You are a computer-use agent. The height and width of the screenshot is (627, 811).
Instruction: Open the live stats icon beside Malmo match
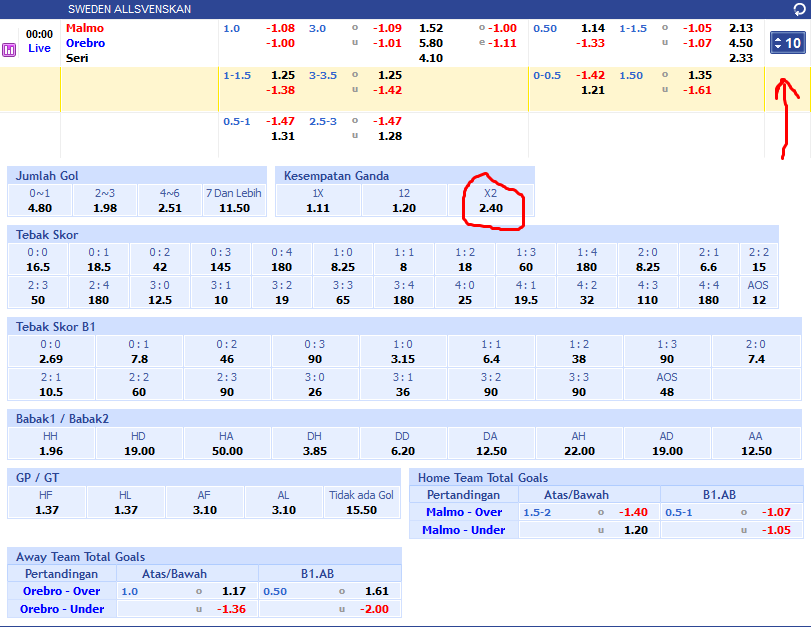(x=9, y=50)
